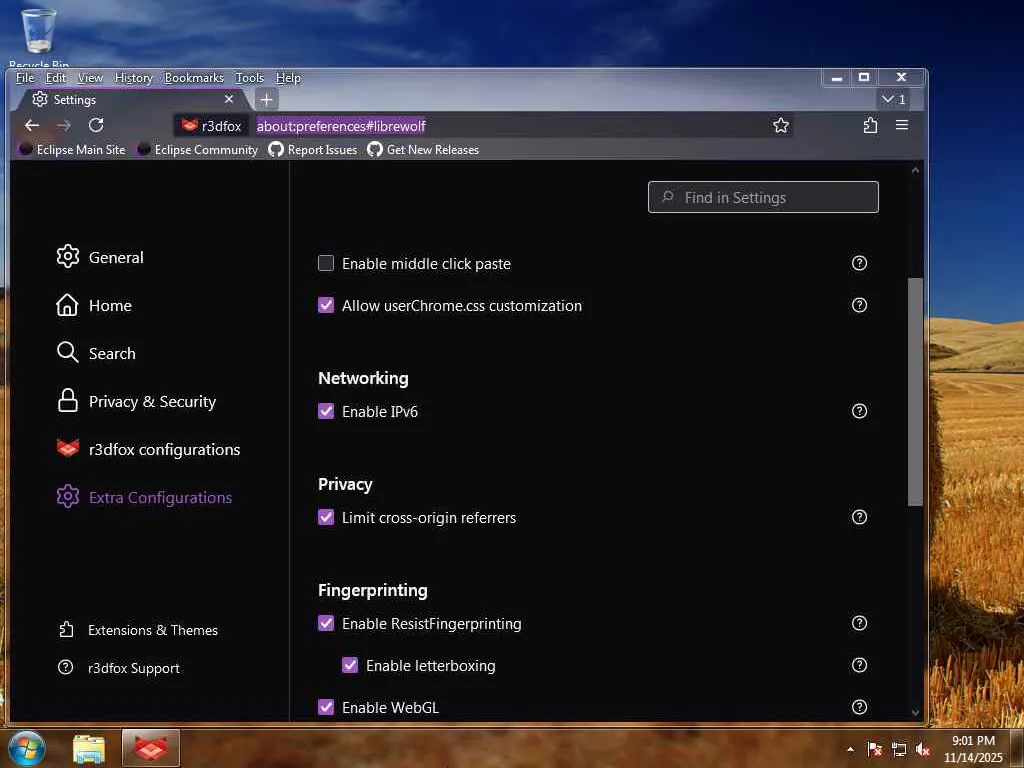The width and height of the screenshot is (1024, 768).
Task: Show help for userChrome.css customization
Action: [x=859, y=305]
